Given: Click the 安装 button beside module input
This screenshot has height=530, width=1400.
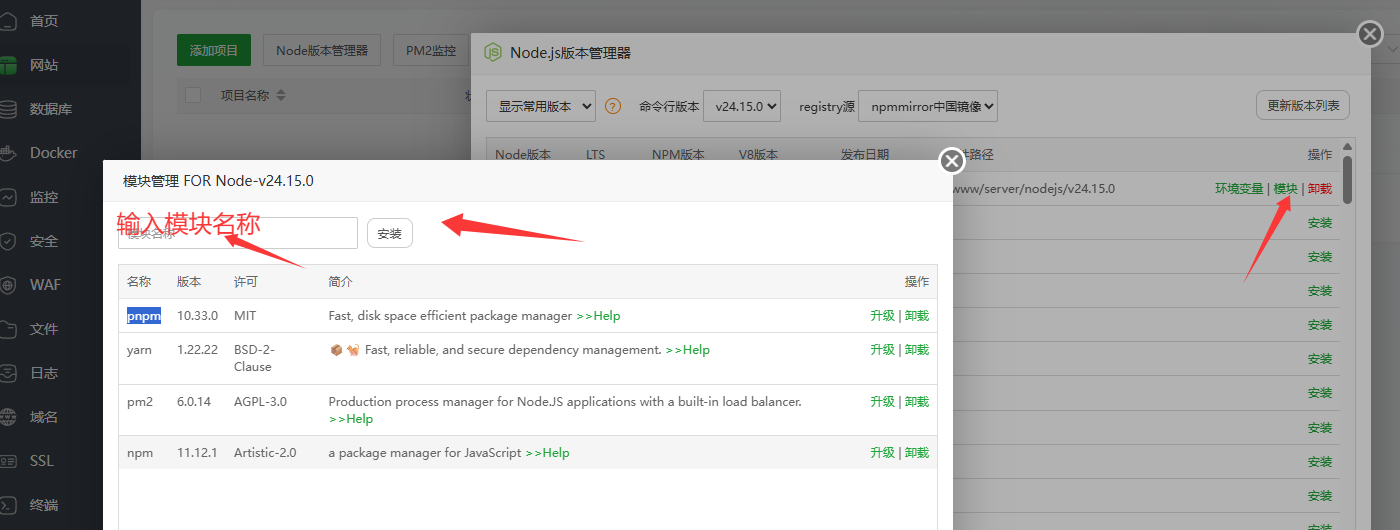Looking at the screenshot, I should point(390,233).
